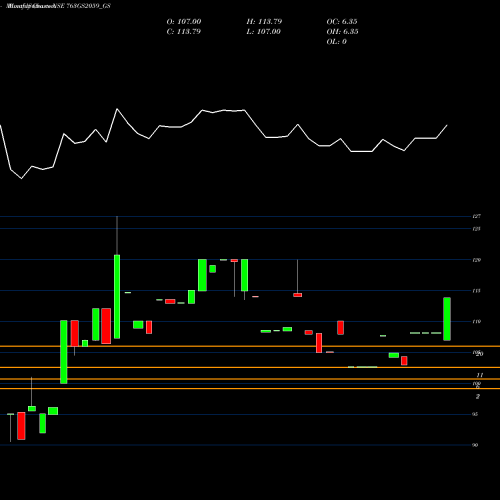Click the 127 price axis label
500x500 pixels.
click(477, 216)
